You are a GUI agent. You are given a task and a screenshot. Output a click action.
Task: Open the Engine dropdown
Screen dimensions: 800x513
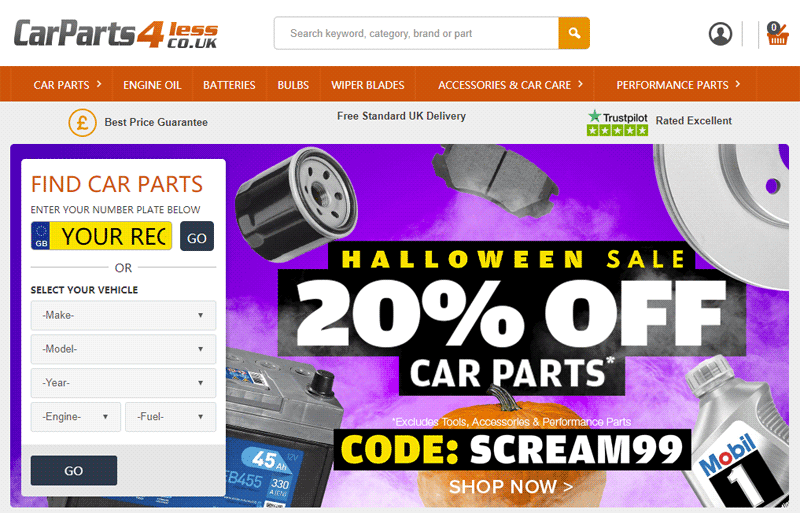pyautogui.click(x=76, y=417)
